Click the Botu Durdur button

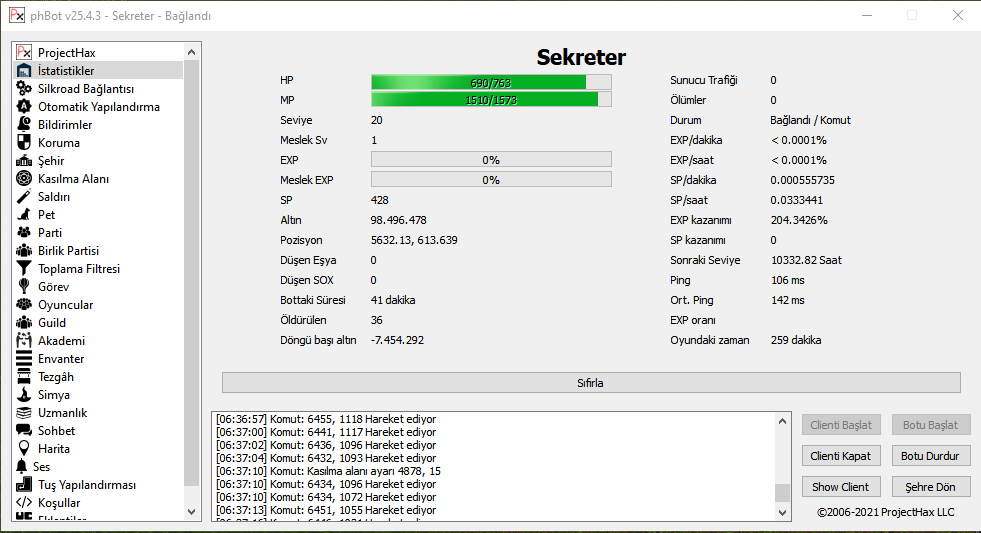930,456
